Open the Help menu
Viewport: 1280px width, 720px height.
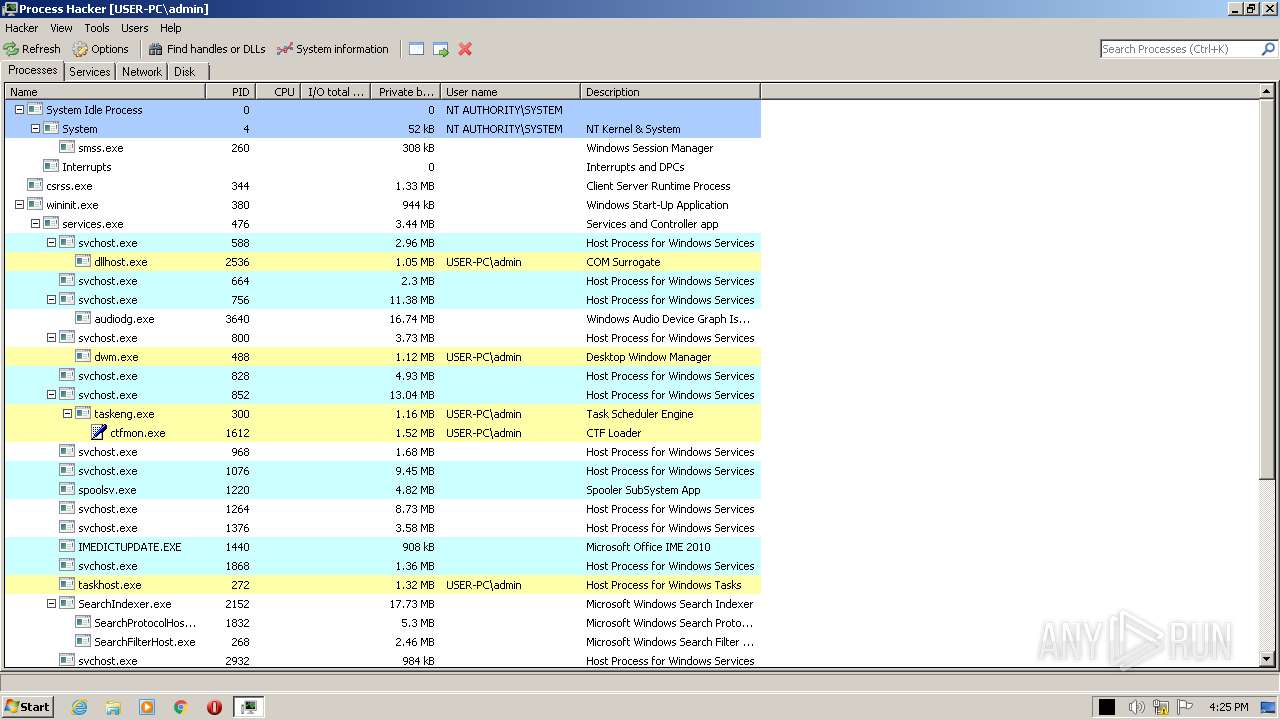pos(171,28)
